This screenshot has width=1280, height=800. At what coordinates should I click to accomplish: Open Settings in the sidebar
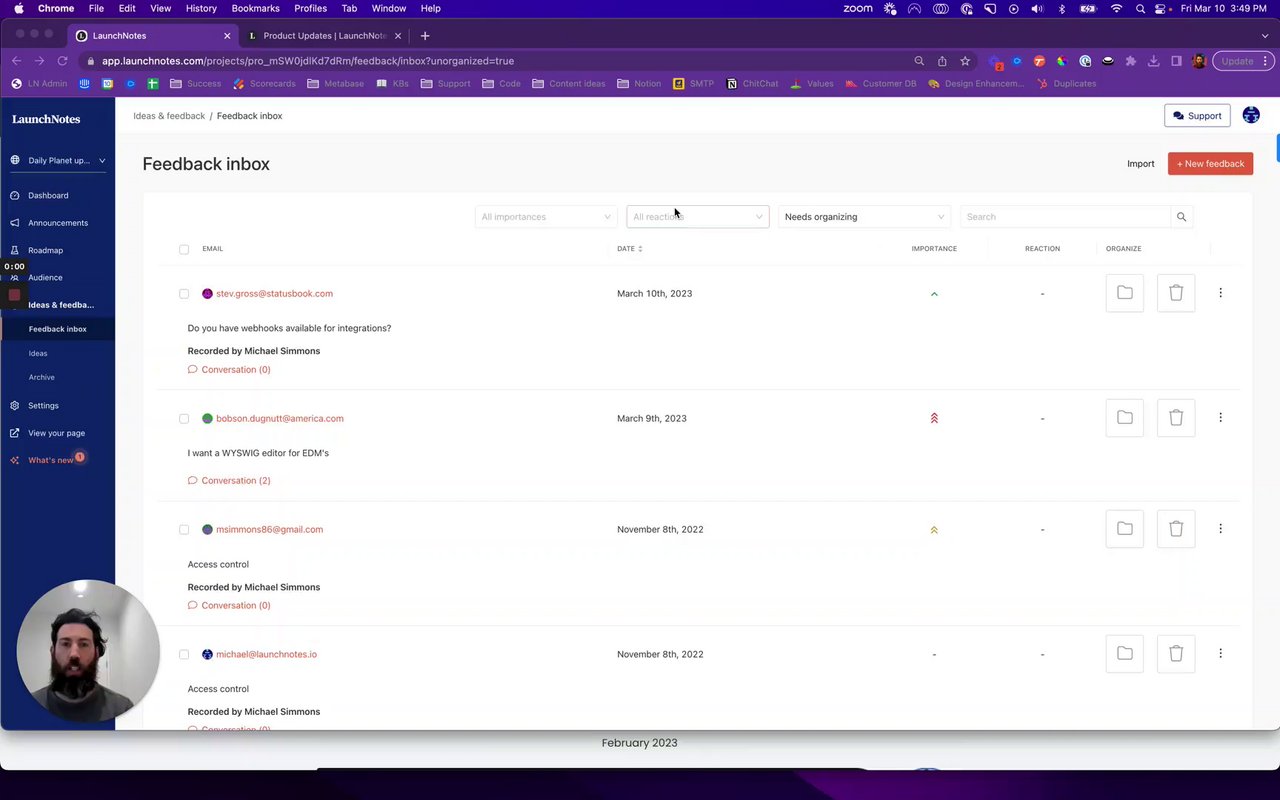43,406
